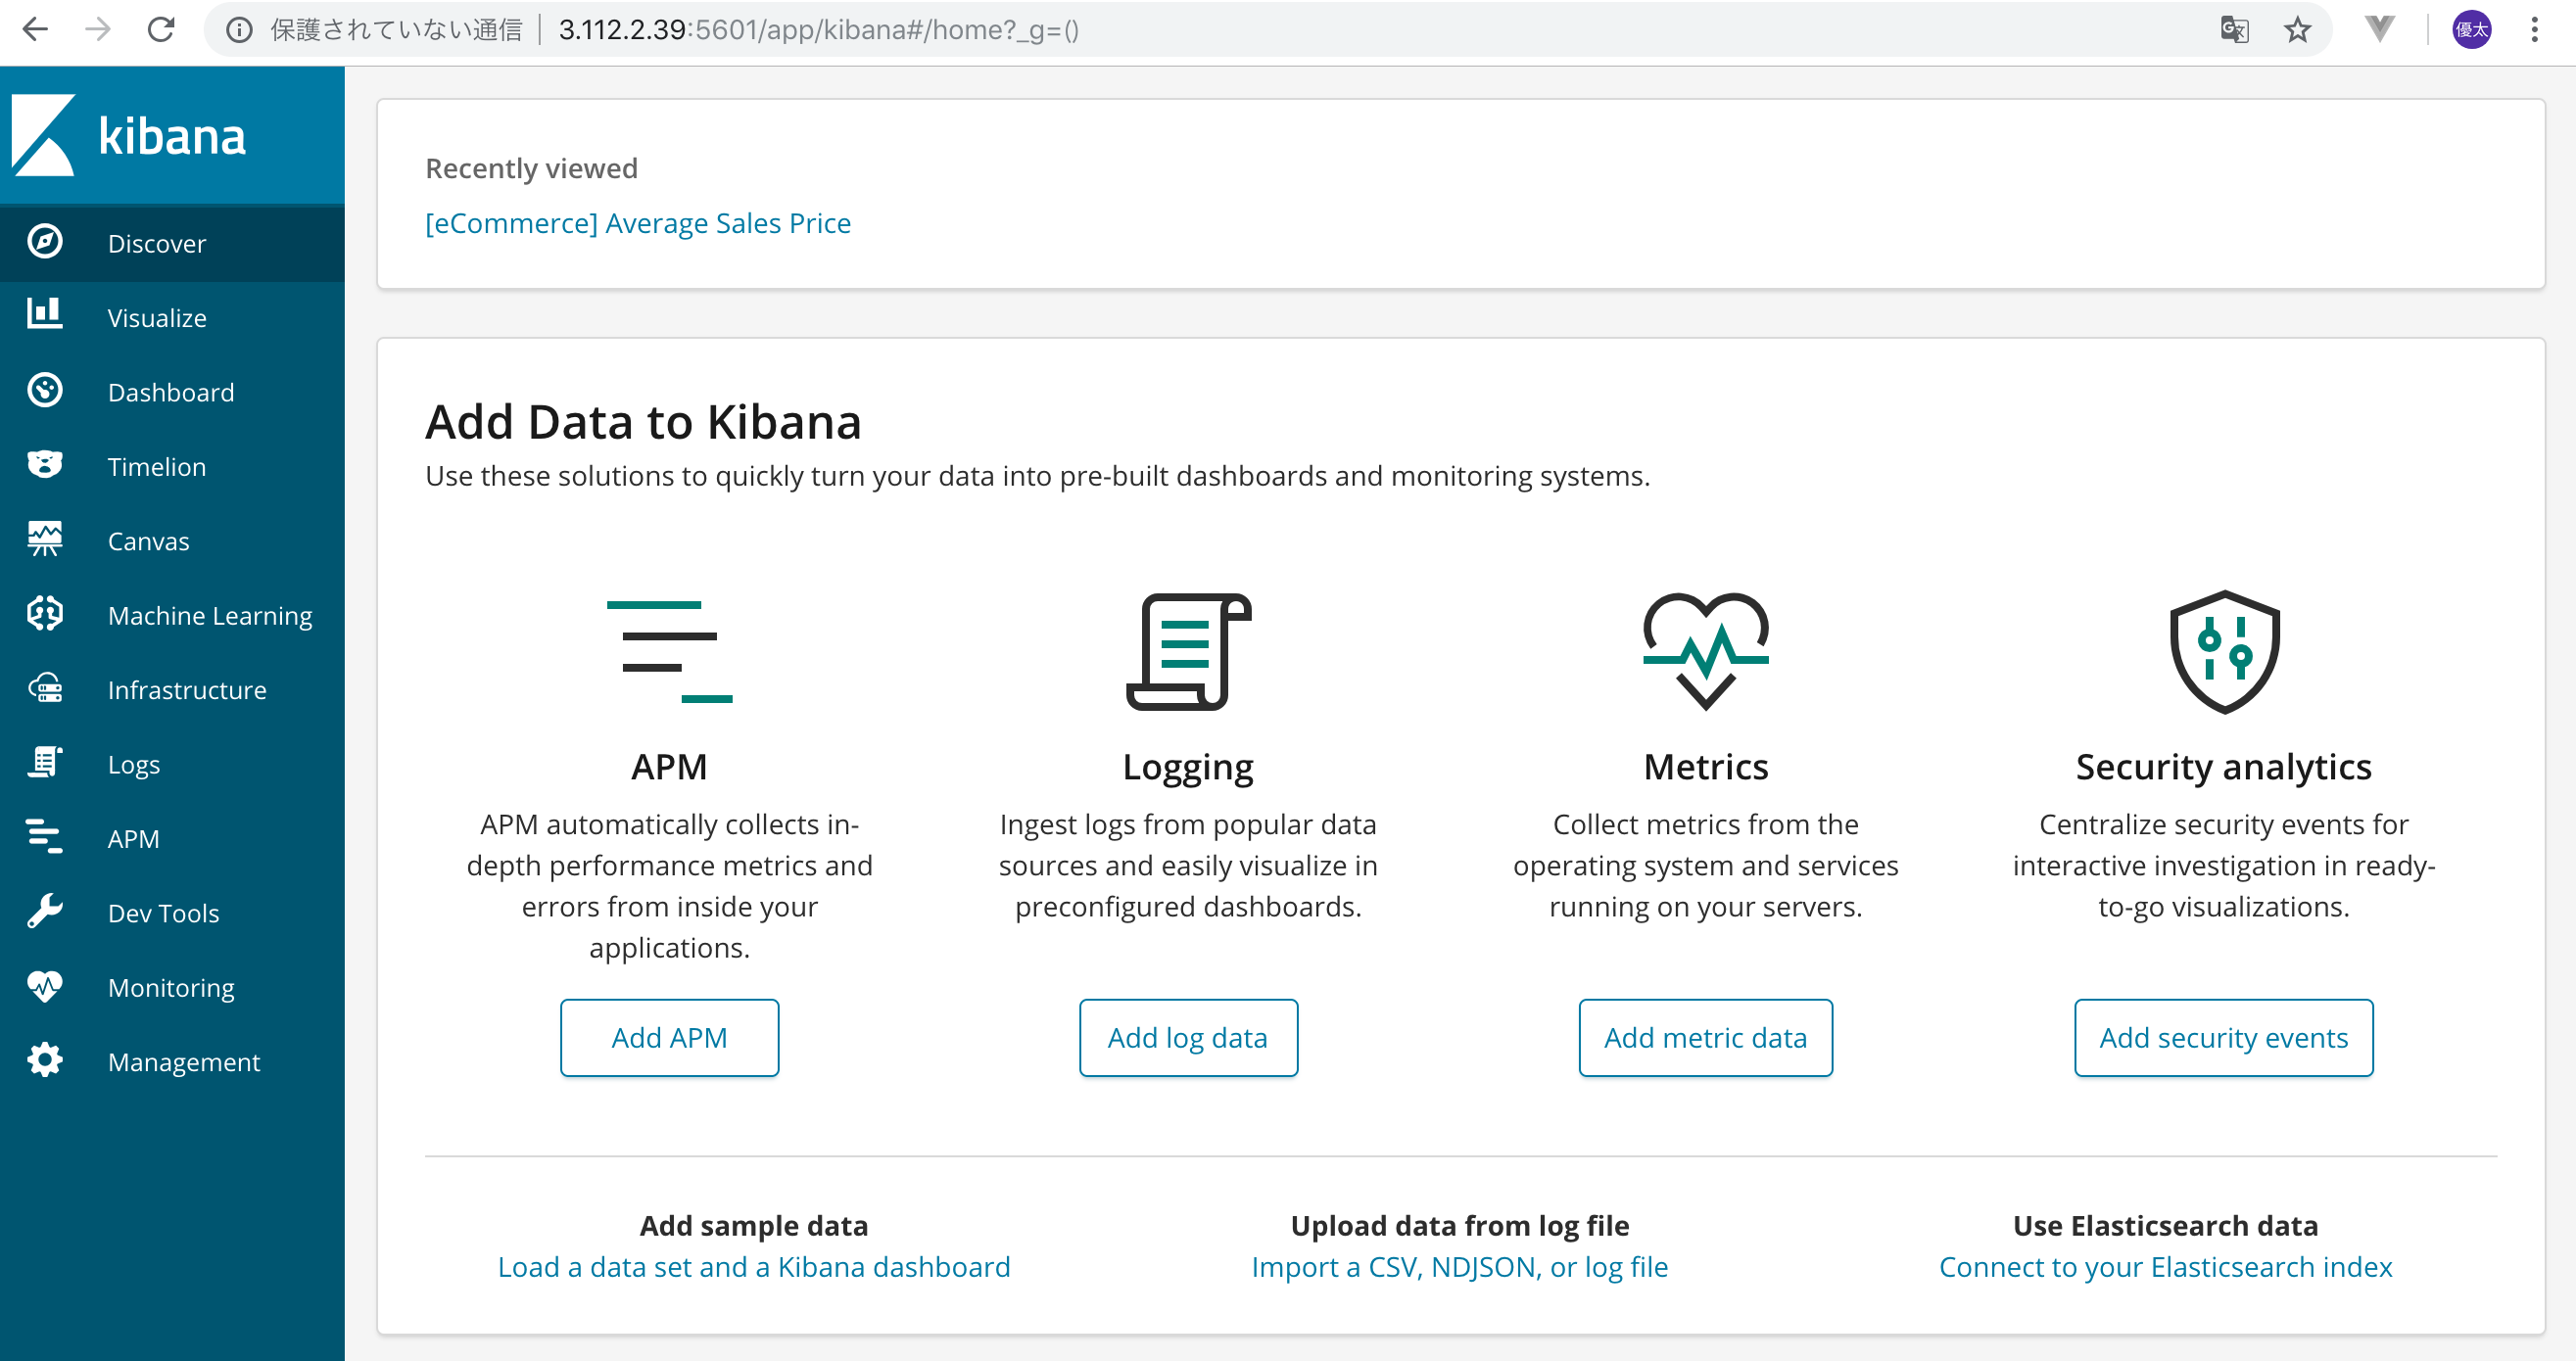The width and height of the screenshot is (2576, 1361).
Task: Click the 'Metrics' card title
Action: (x=1706, y=767)
